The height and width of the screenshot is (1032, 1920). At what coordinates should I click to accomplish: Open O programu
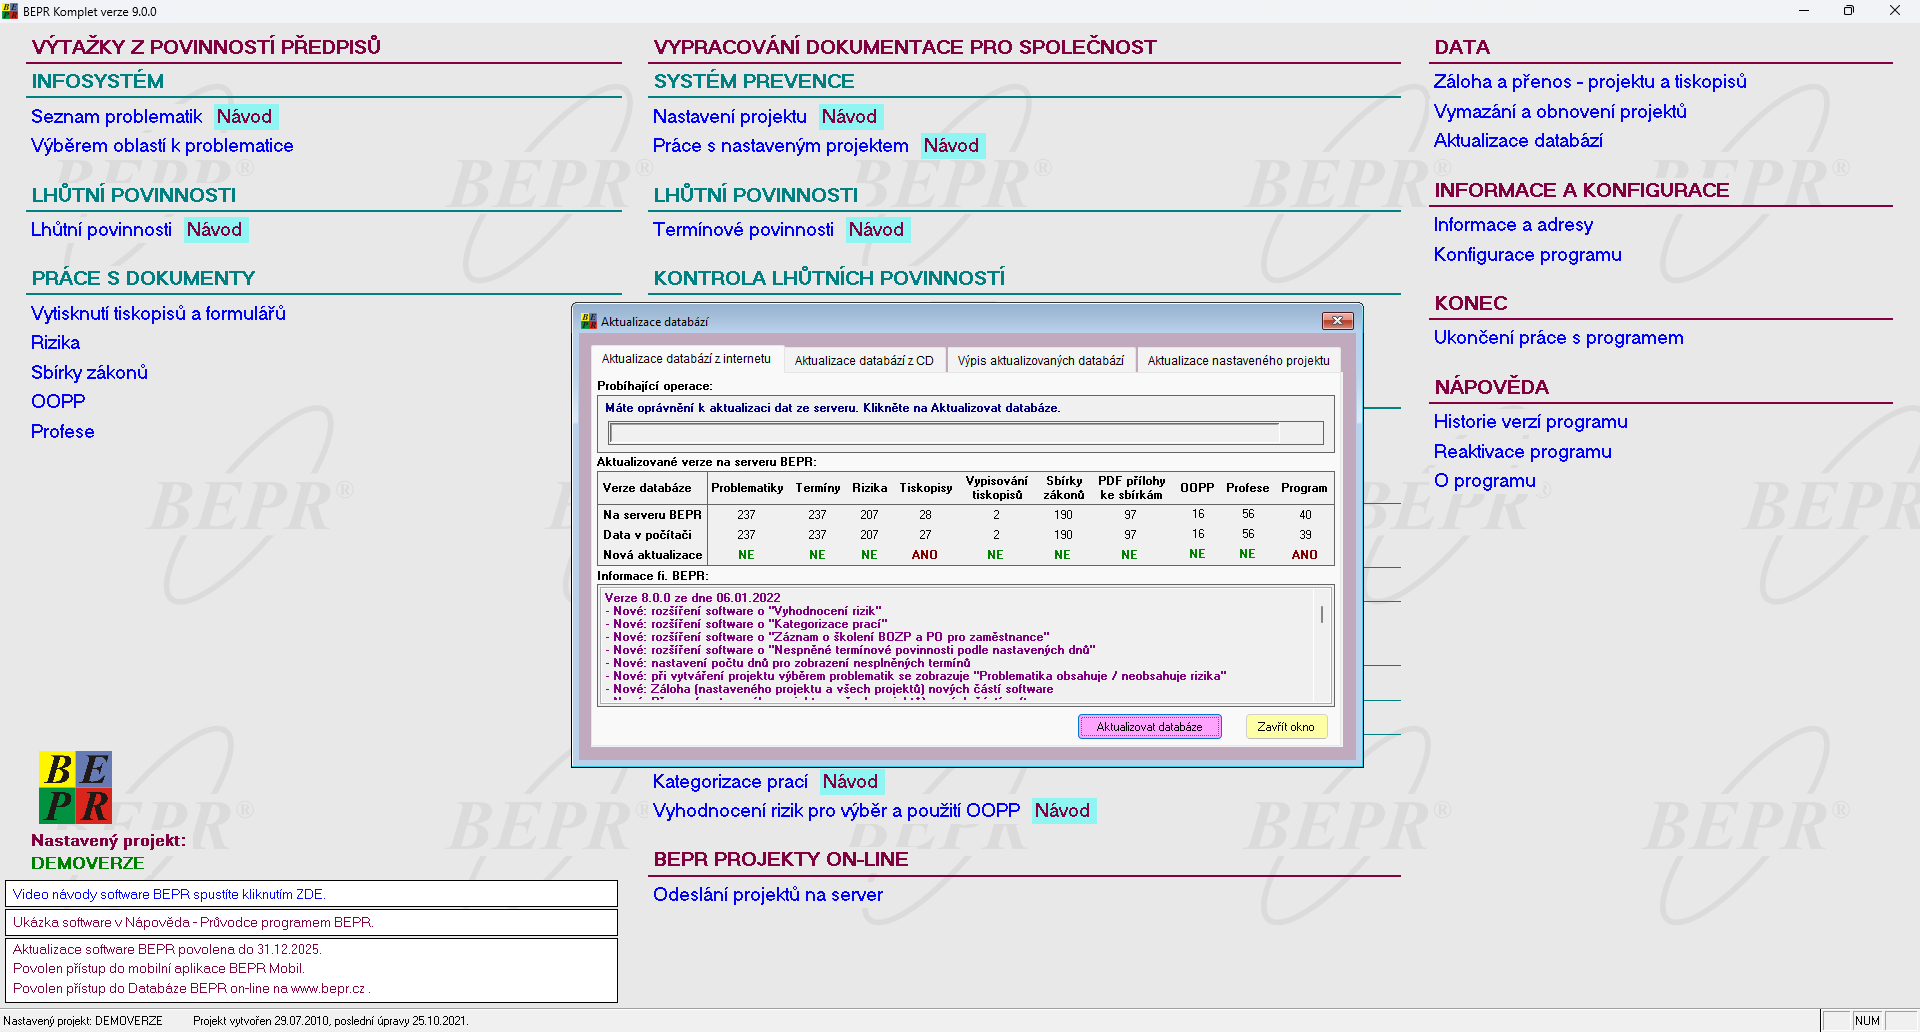pos(1485,481)
